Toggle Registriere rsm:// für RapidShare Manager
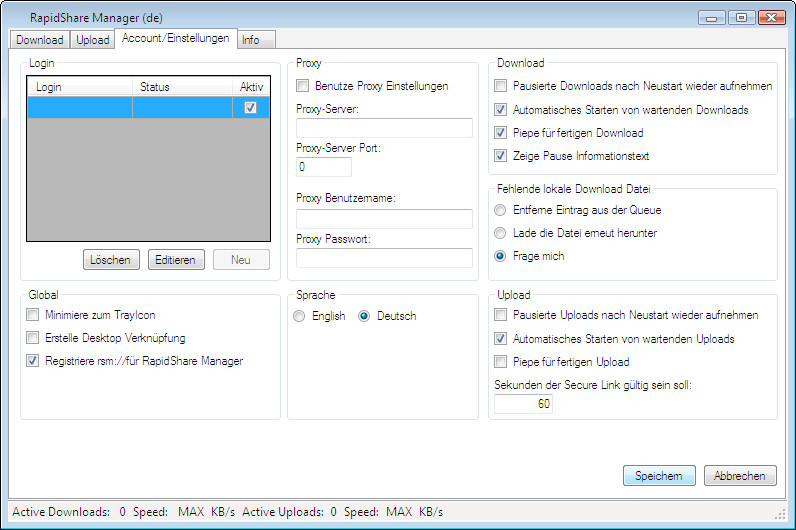This screenshot has width=796, height=530. click(x=32, y=360)
